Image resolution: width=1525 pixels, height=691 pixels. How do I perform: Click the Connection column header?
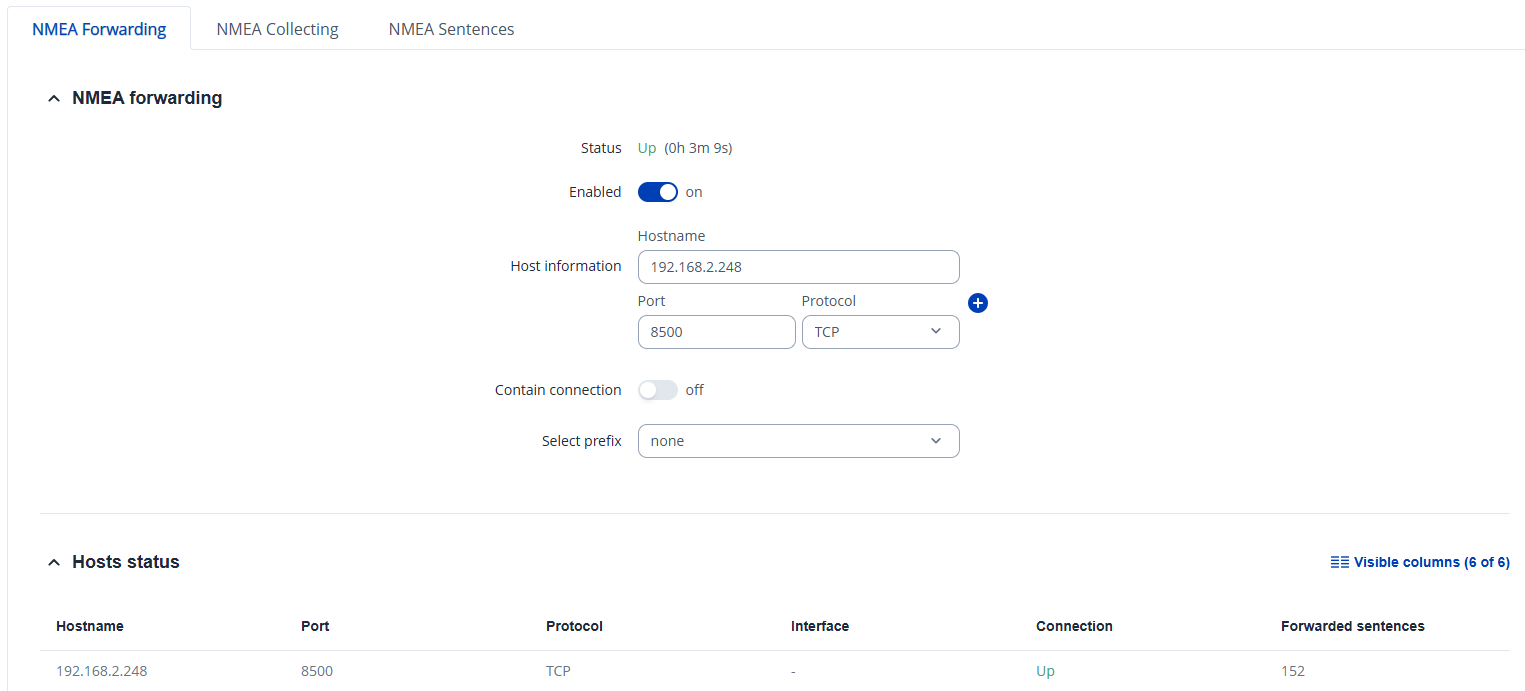click(x=1074, y=626)
